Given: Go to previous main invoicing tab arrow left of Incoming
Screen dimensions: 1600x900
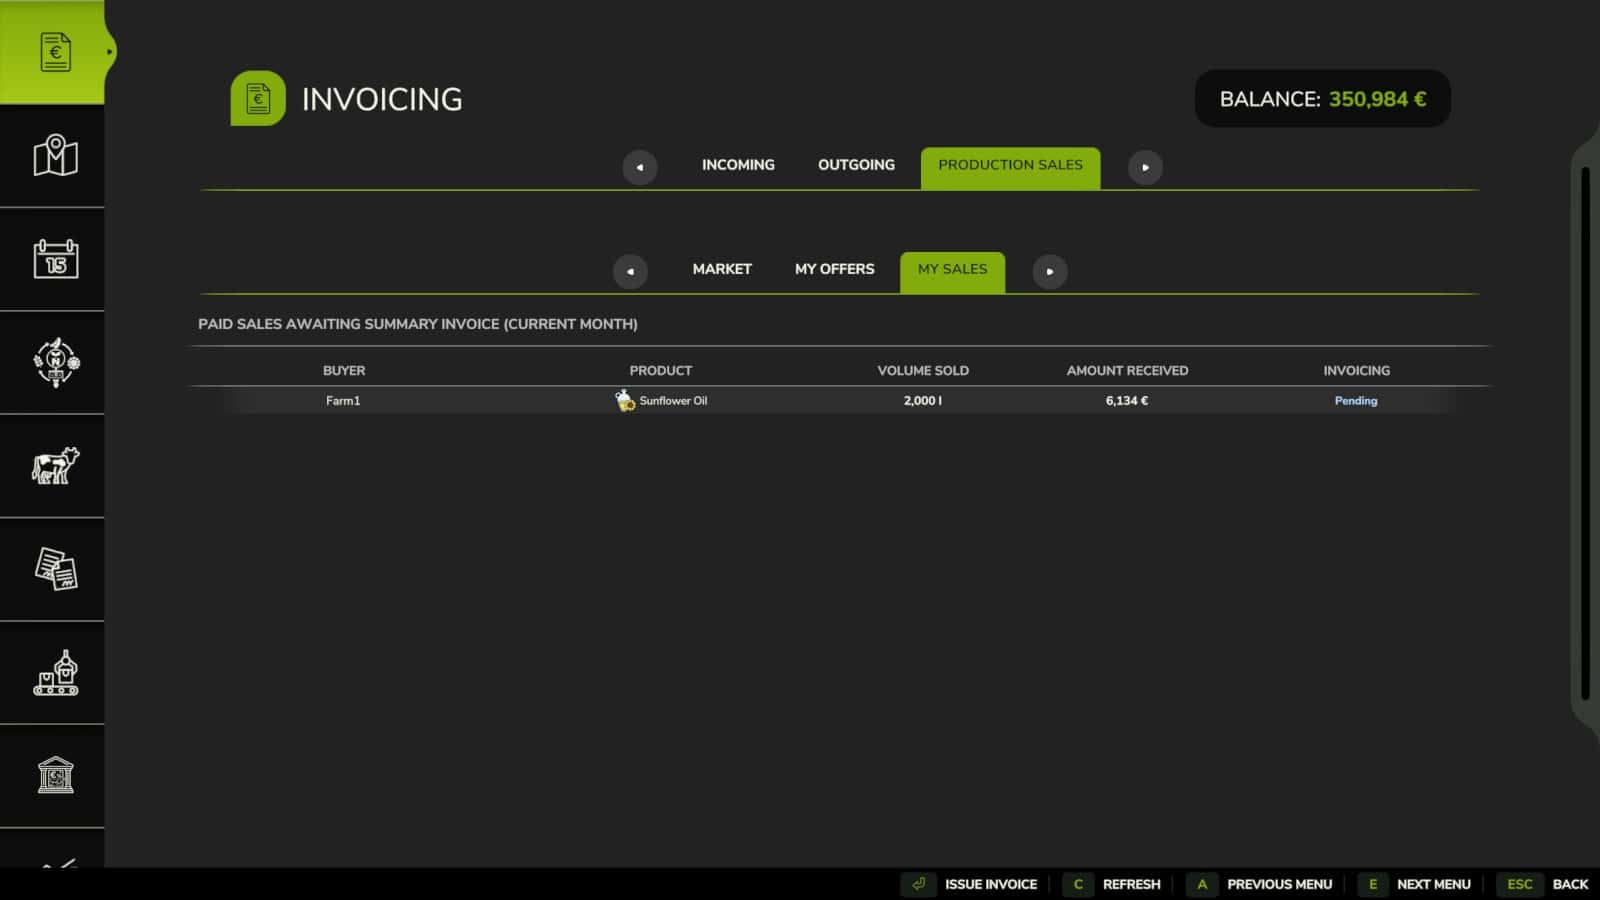Looking at the screenshot, I should (640, 167).
